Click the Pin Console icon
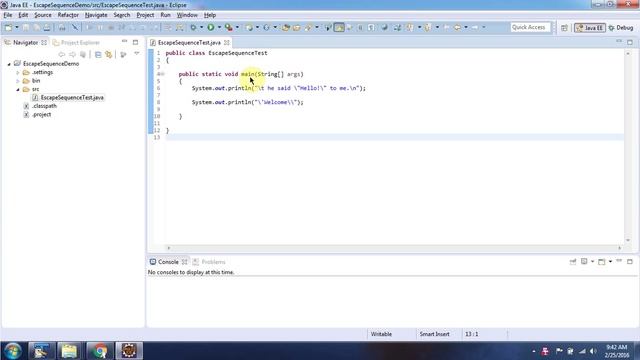 tap(573, 262)
